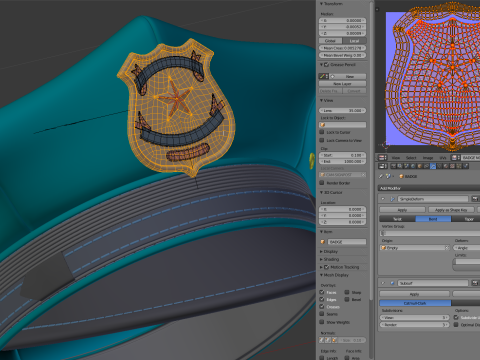Open the World properties tab icon
The width and height of the screenshot is (480, 360).
(413, 166)
